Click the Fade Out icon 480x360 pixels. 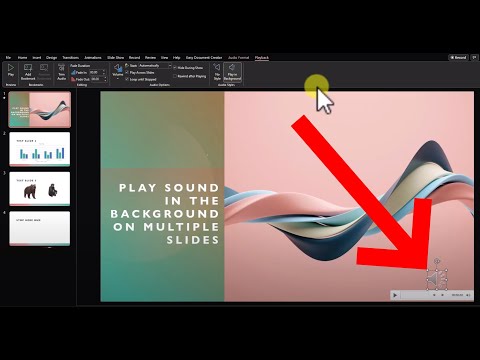(73, 79)
